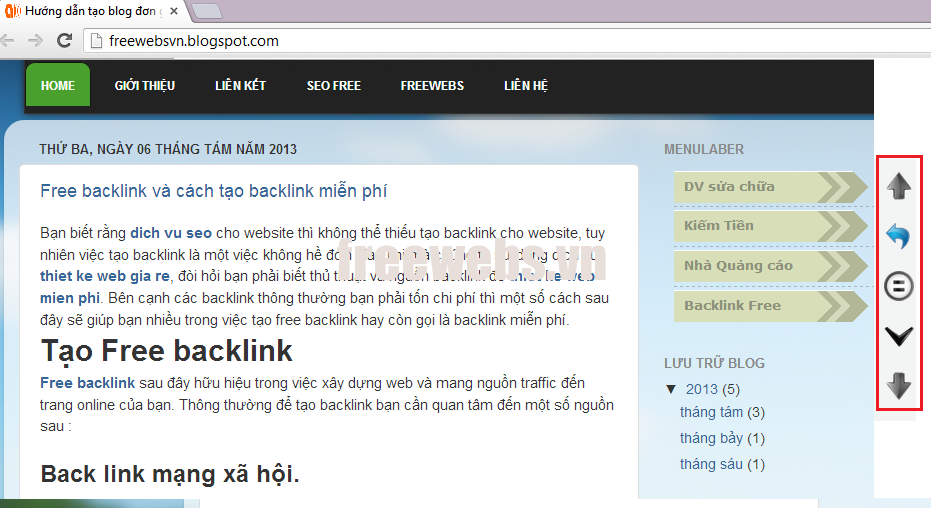Click the black chevron down icon

point(900,336)
